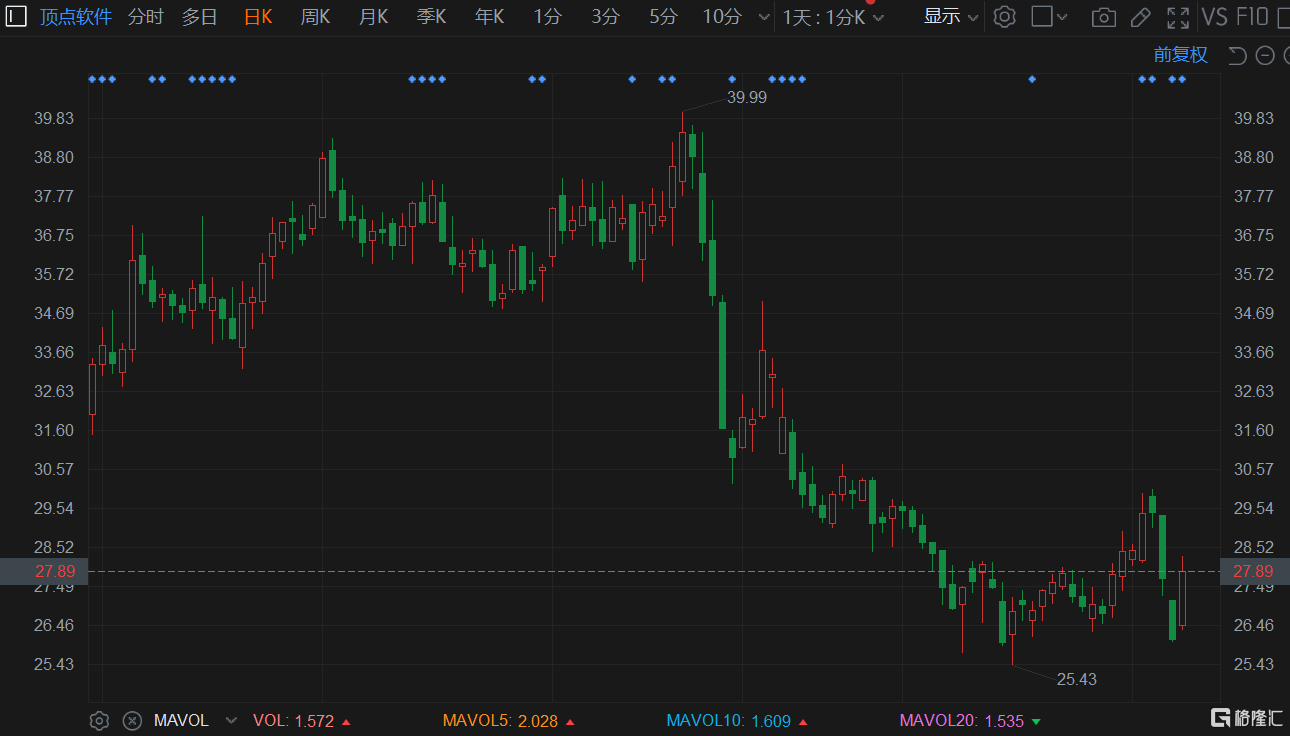
Task: Select the pencil drawing tool
Action: pos(1140,17)
